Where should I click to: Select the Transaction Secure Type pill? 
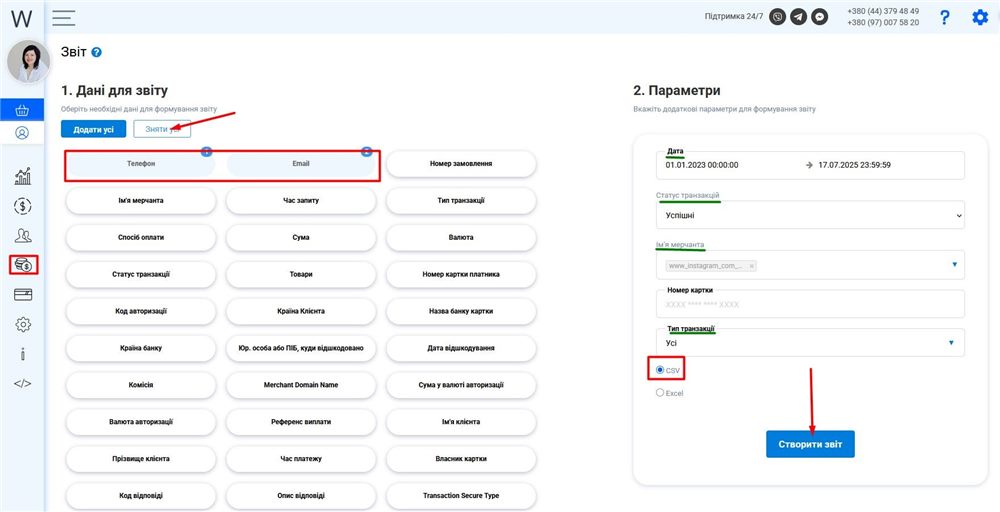461,495
